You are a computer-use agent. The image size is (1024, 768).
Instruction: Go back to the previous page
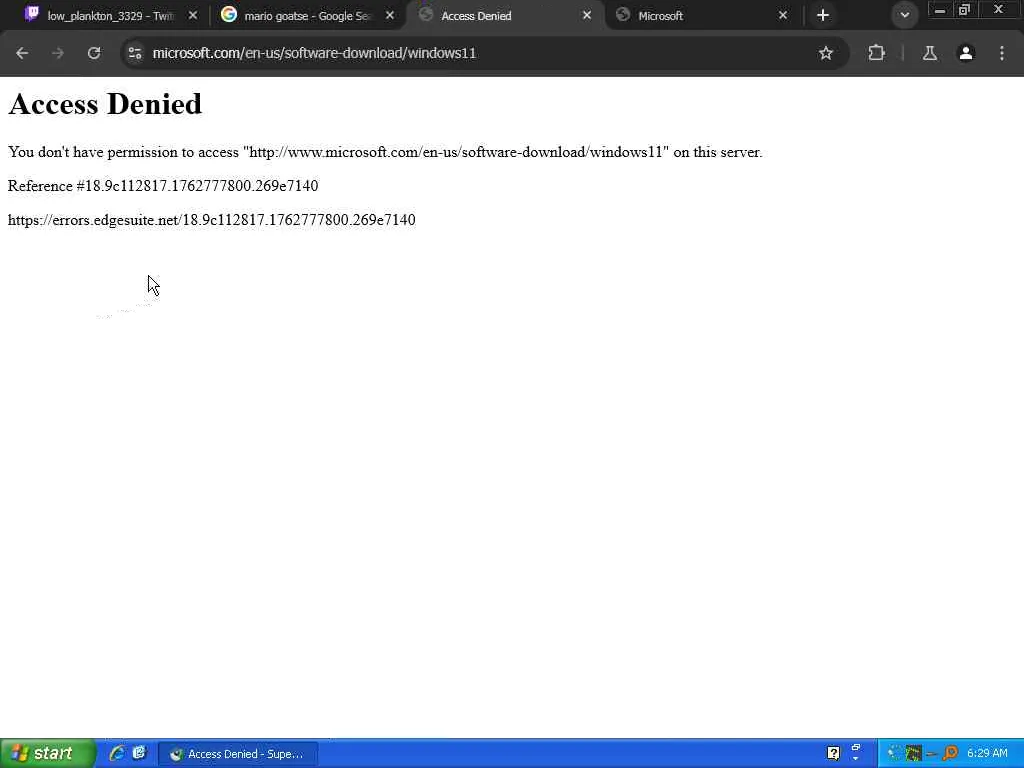coord(22,53)
